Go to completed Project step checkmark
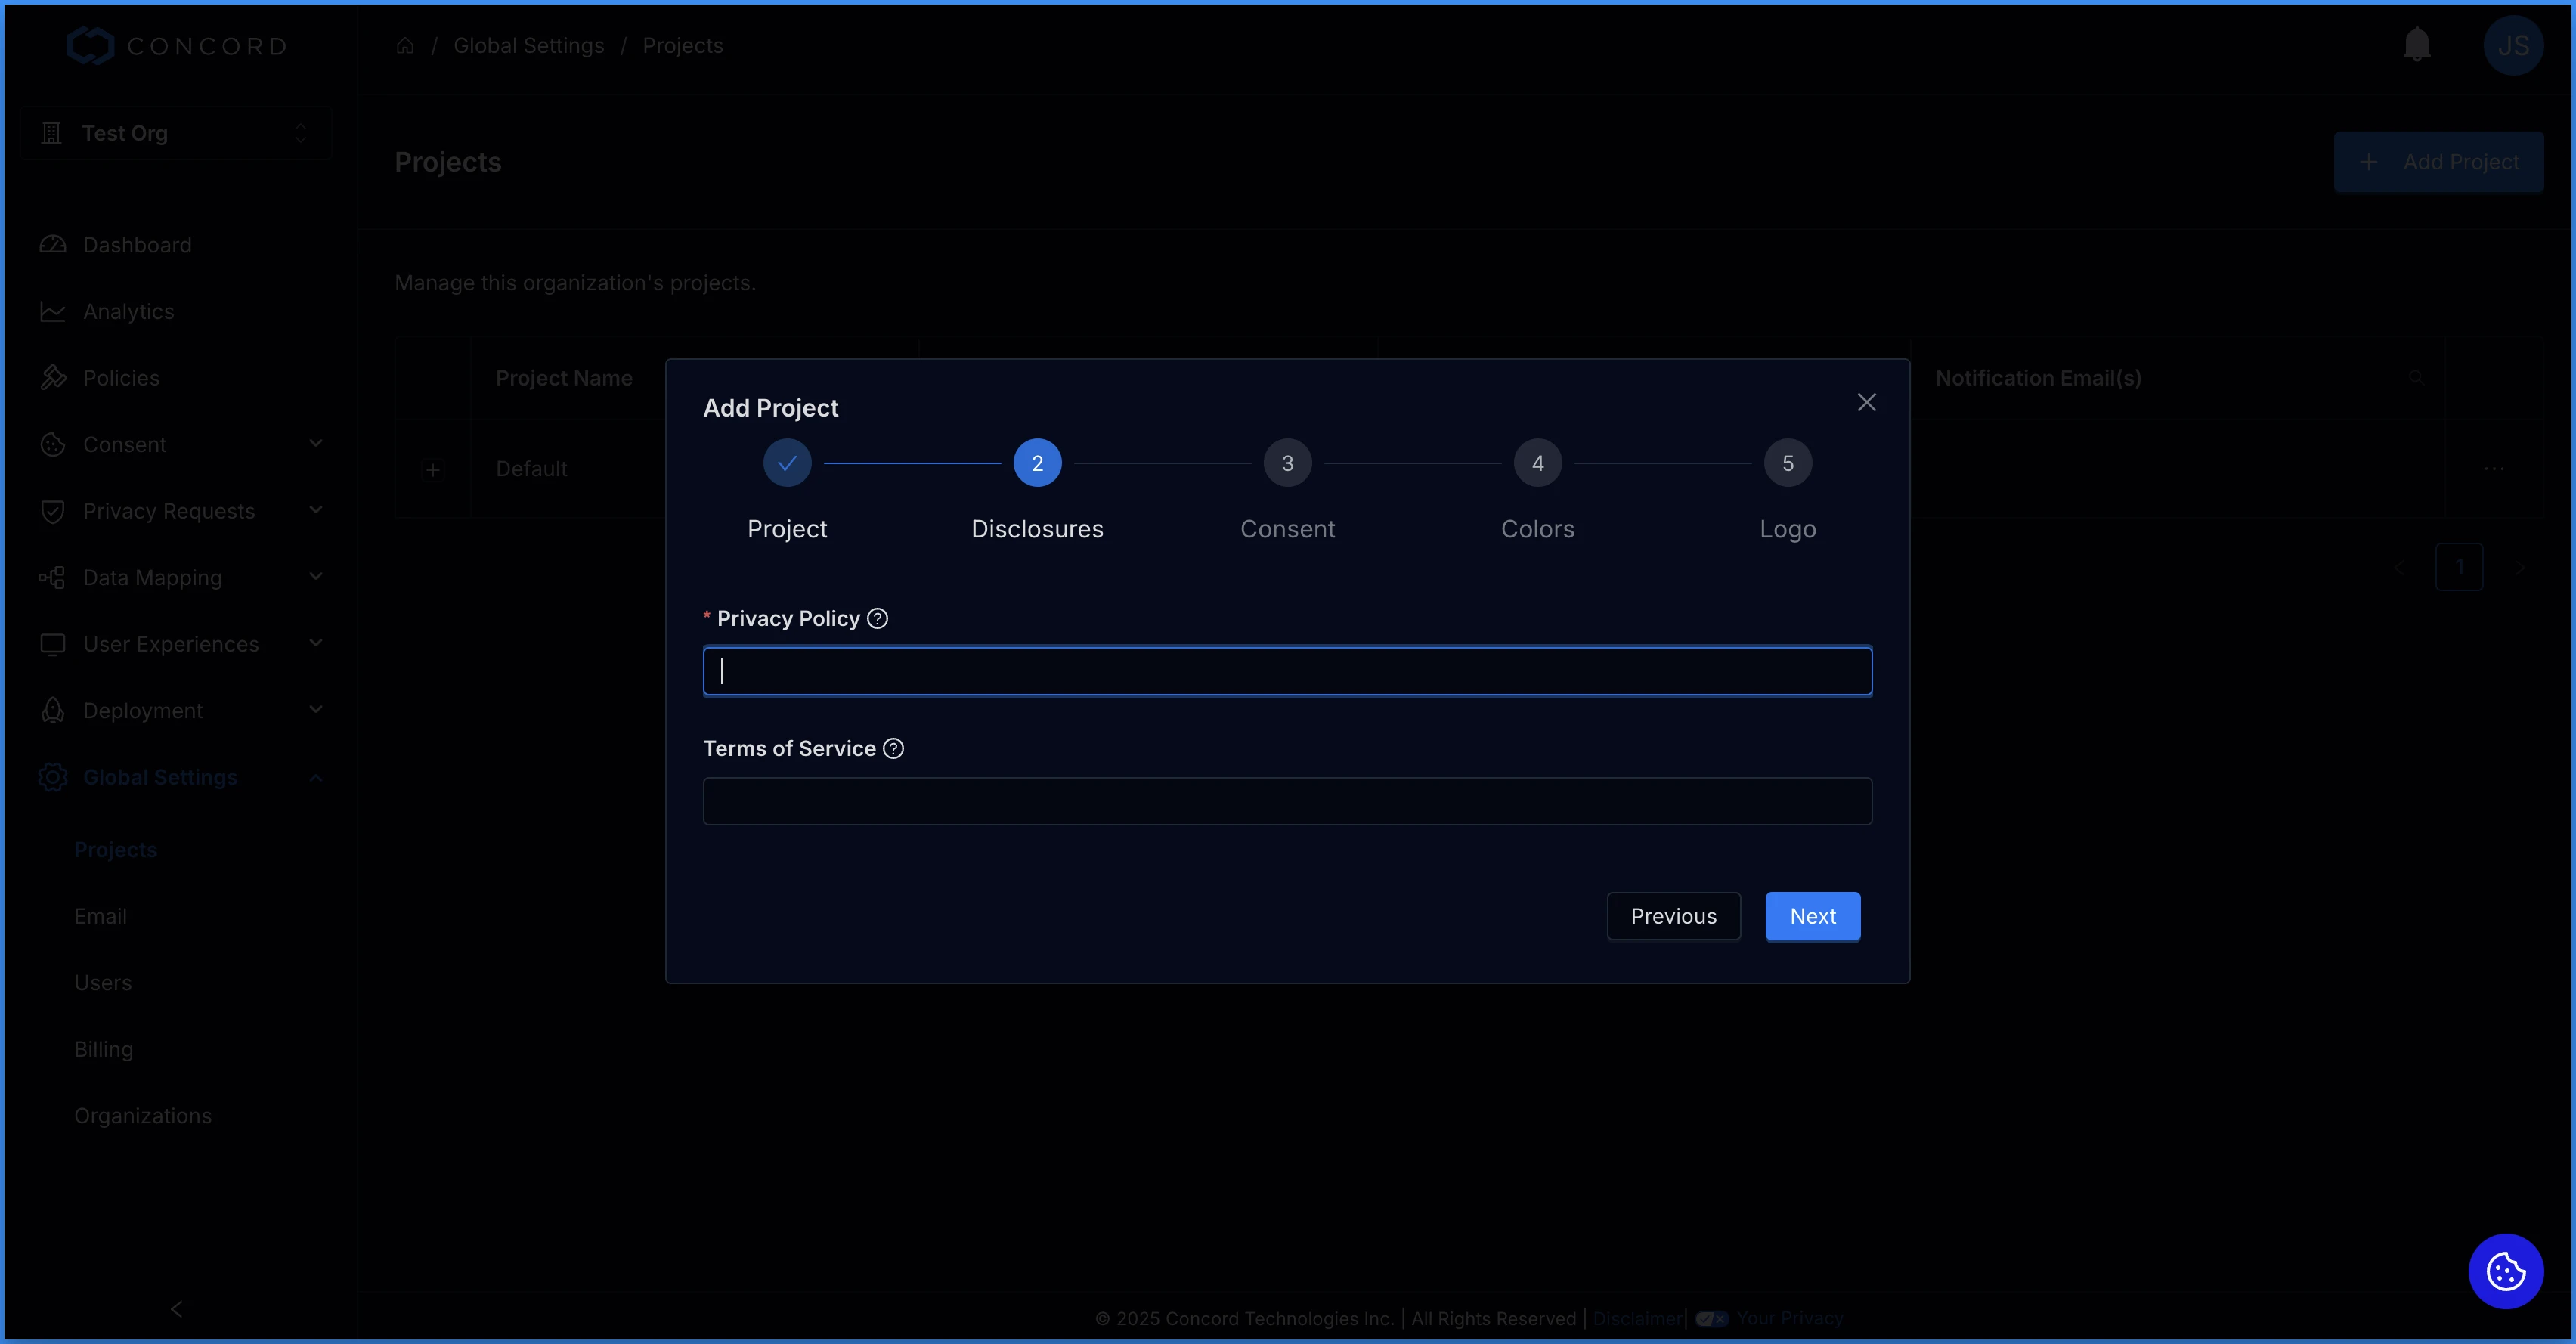This screenshot has width=2576, height=1344. coord(787,463)
